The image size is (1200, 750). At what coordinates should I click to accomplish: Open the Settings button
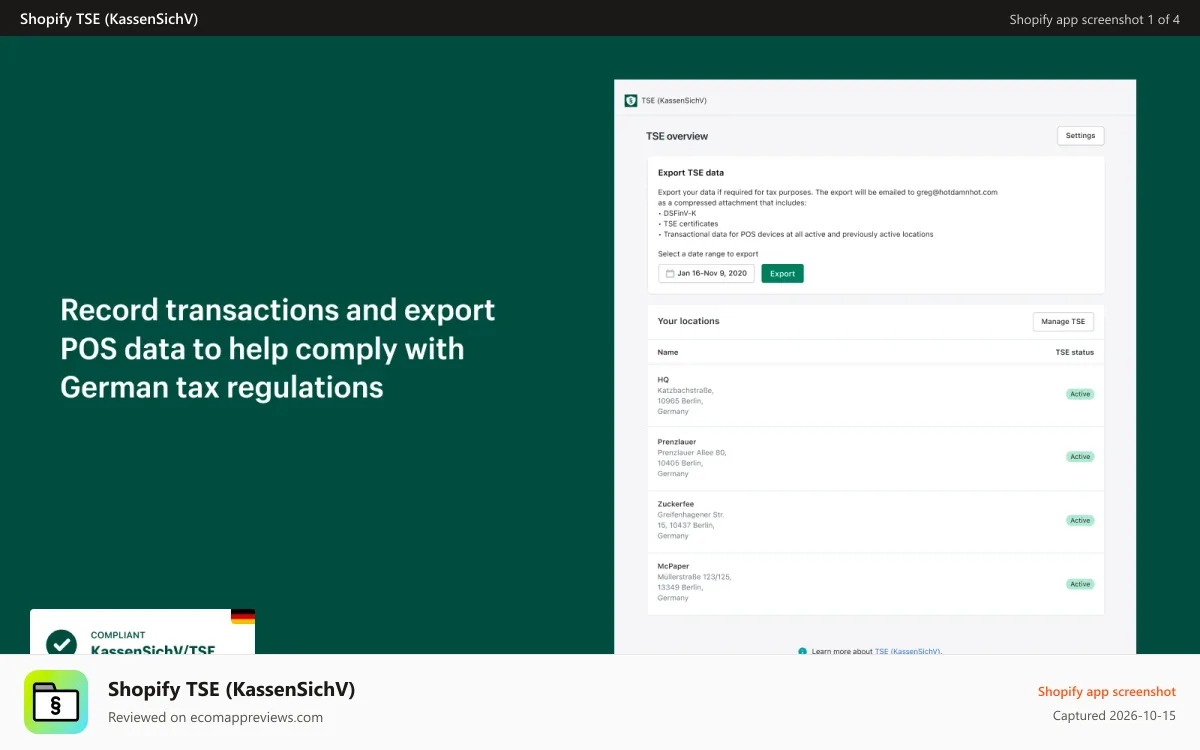[1080, 136]
